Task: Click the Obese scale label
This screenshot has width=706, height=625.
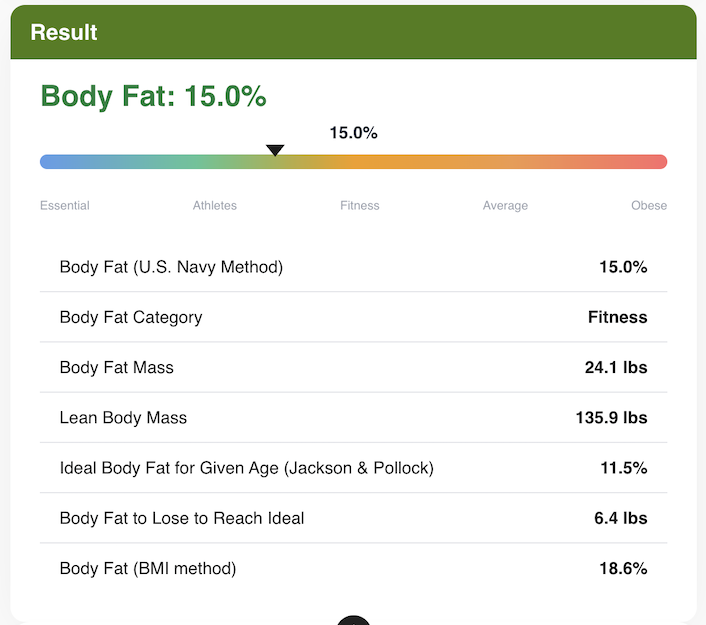Action: click(x=648, y=206)
